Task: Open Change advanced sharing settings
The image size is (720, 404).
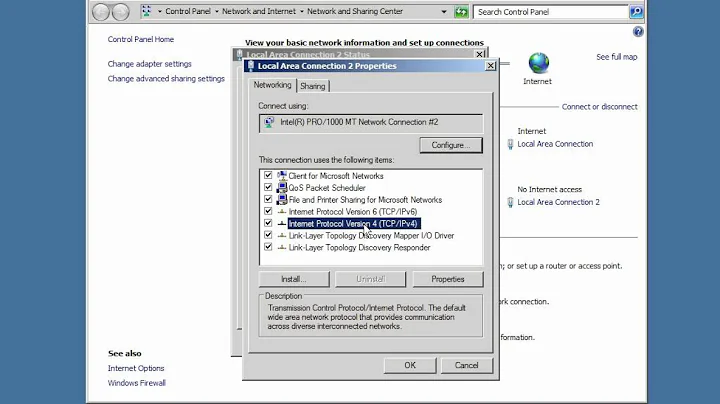Action: (x=166, y=79)
